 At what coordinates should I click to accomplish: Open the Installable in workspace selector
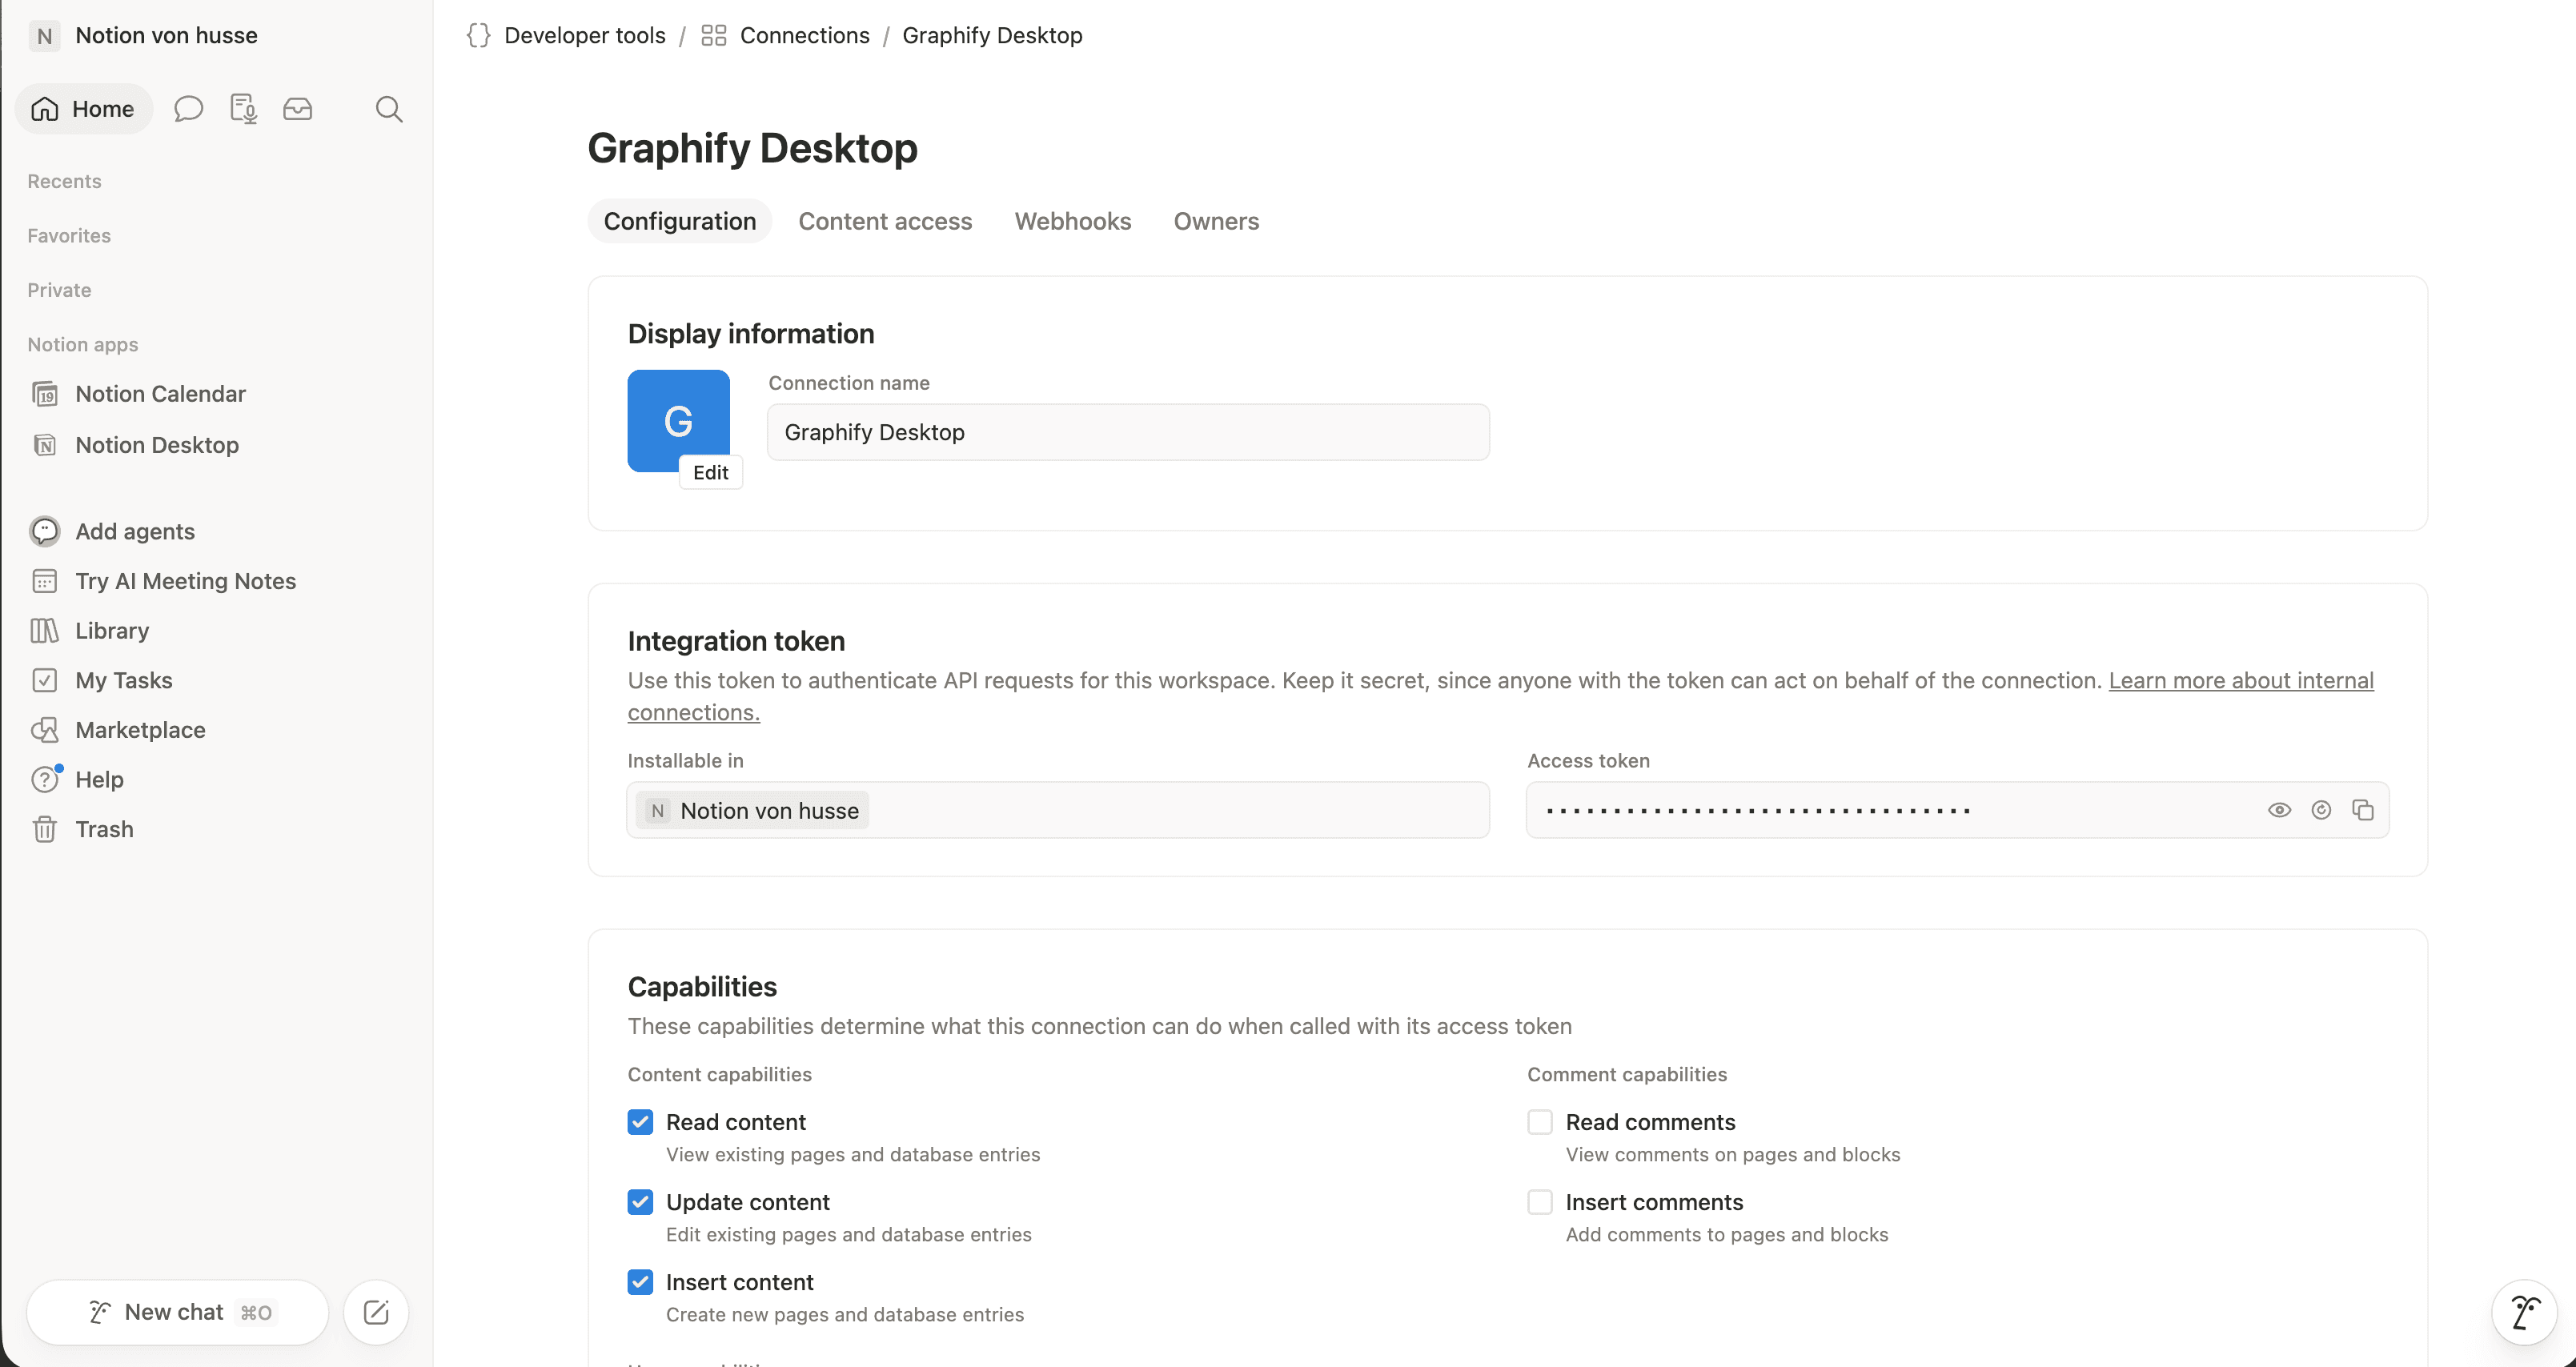click(x=1058, y=811)
